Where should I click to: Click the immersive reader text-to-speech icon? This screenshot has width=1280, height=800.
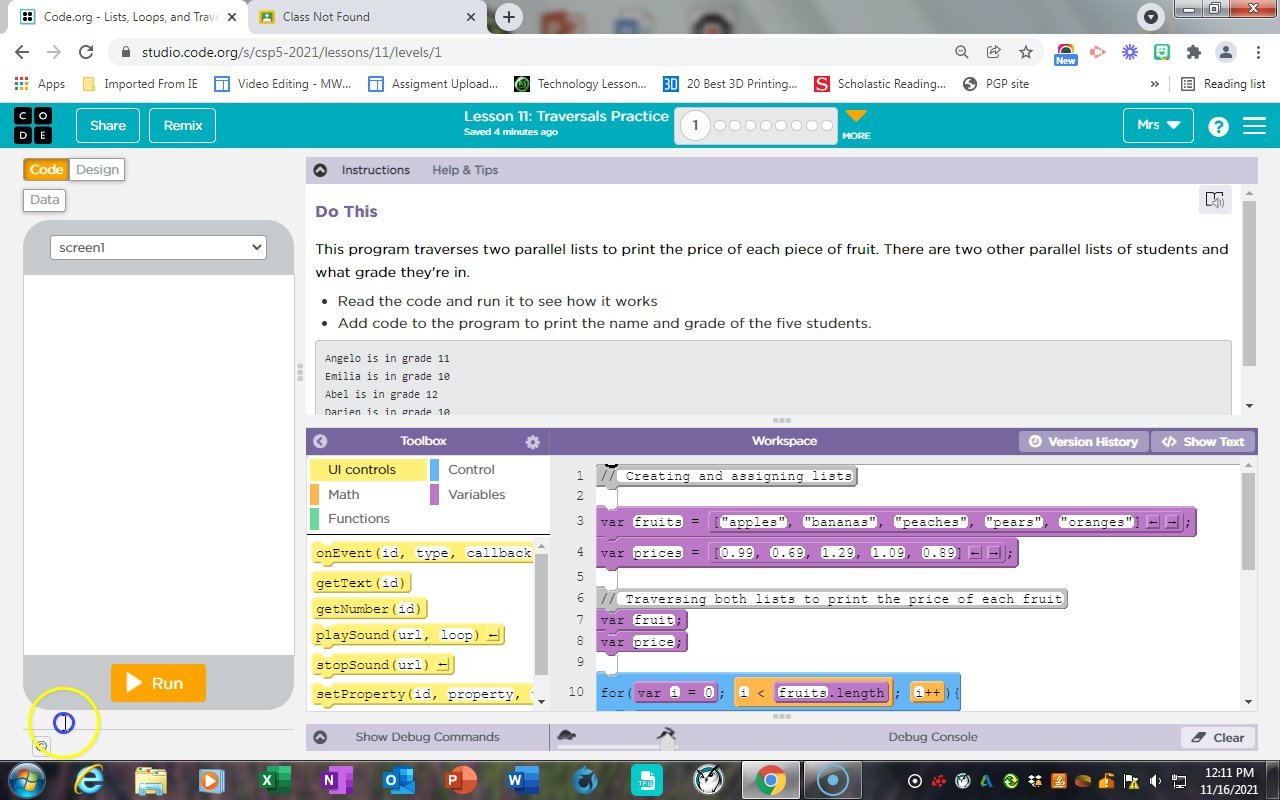pos(1214,199)
